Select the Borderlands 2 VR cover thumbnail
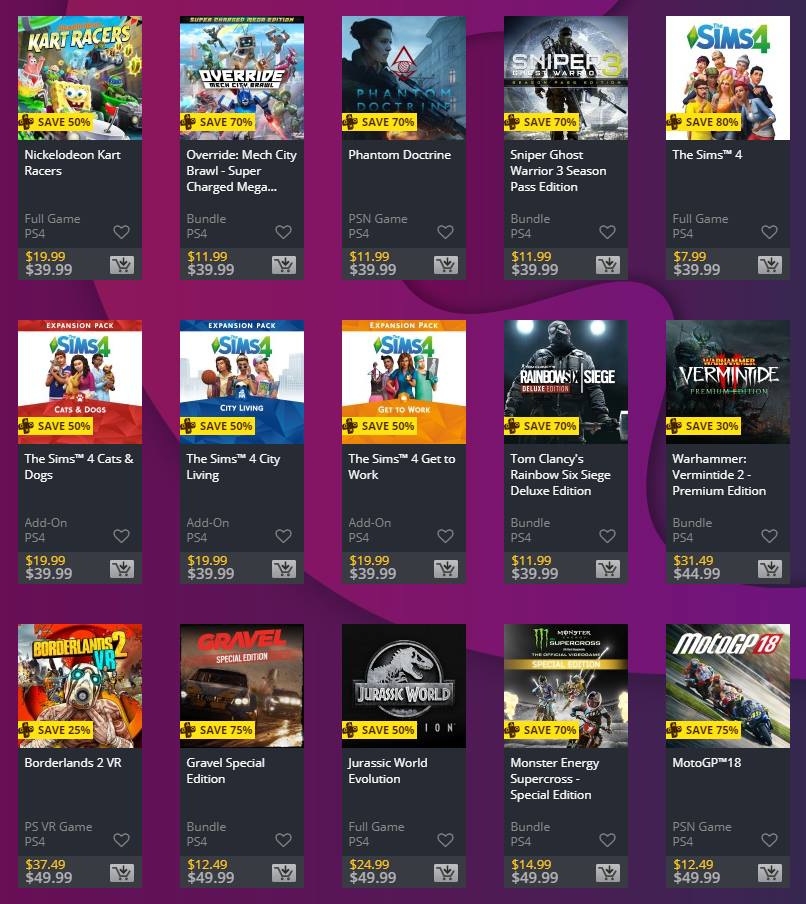 tap(80, 685)
